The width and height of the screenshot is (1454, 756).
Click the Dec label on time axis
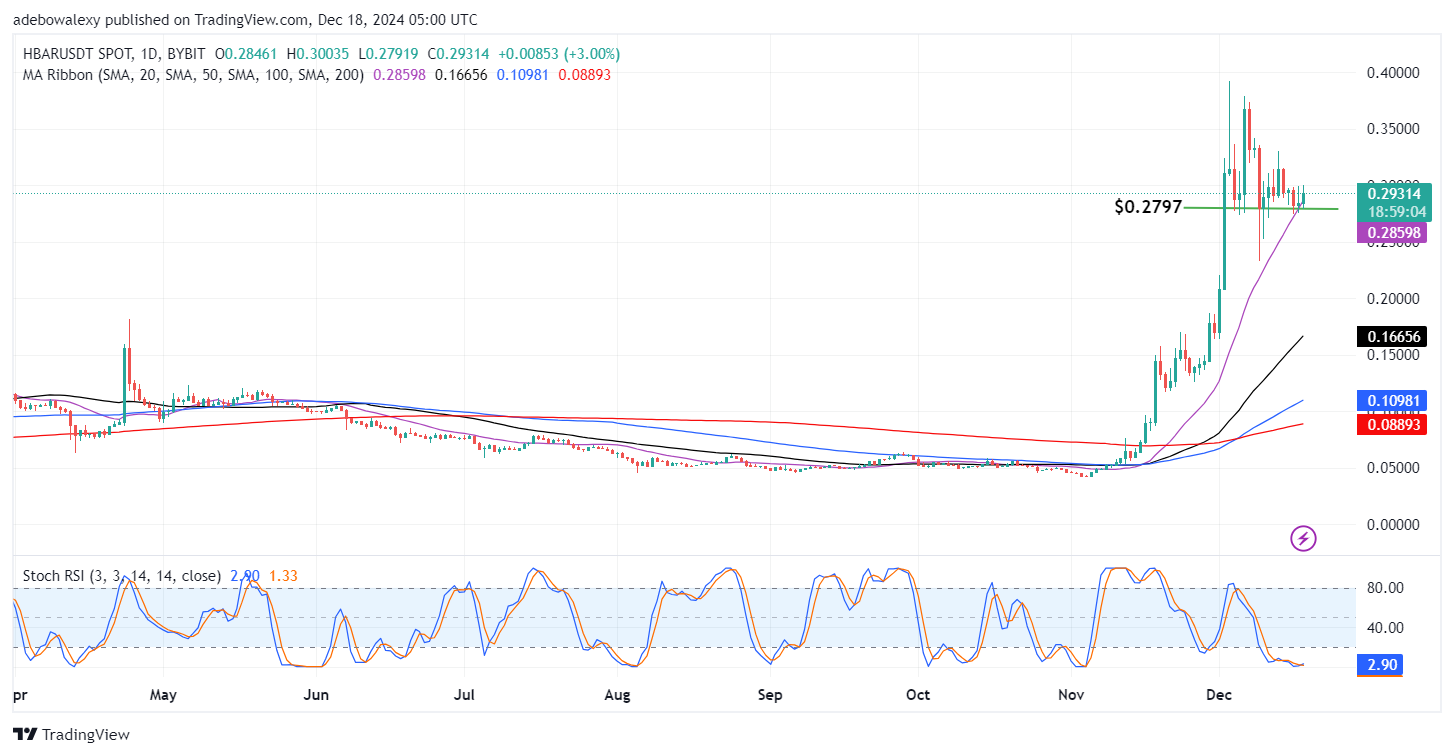(x=1219, y=693)
